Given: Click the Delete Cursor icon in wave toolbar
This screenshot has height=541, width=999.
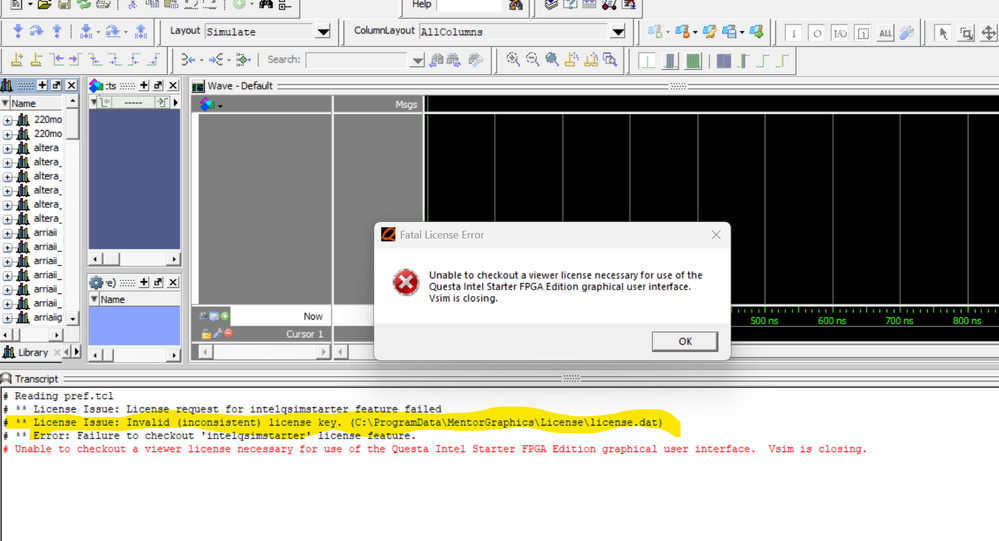Looking at the screenshot, I should tap(37, 60).
